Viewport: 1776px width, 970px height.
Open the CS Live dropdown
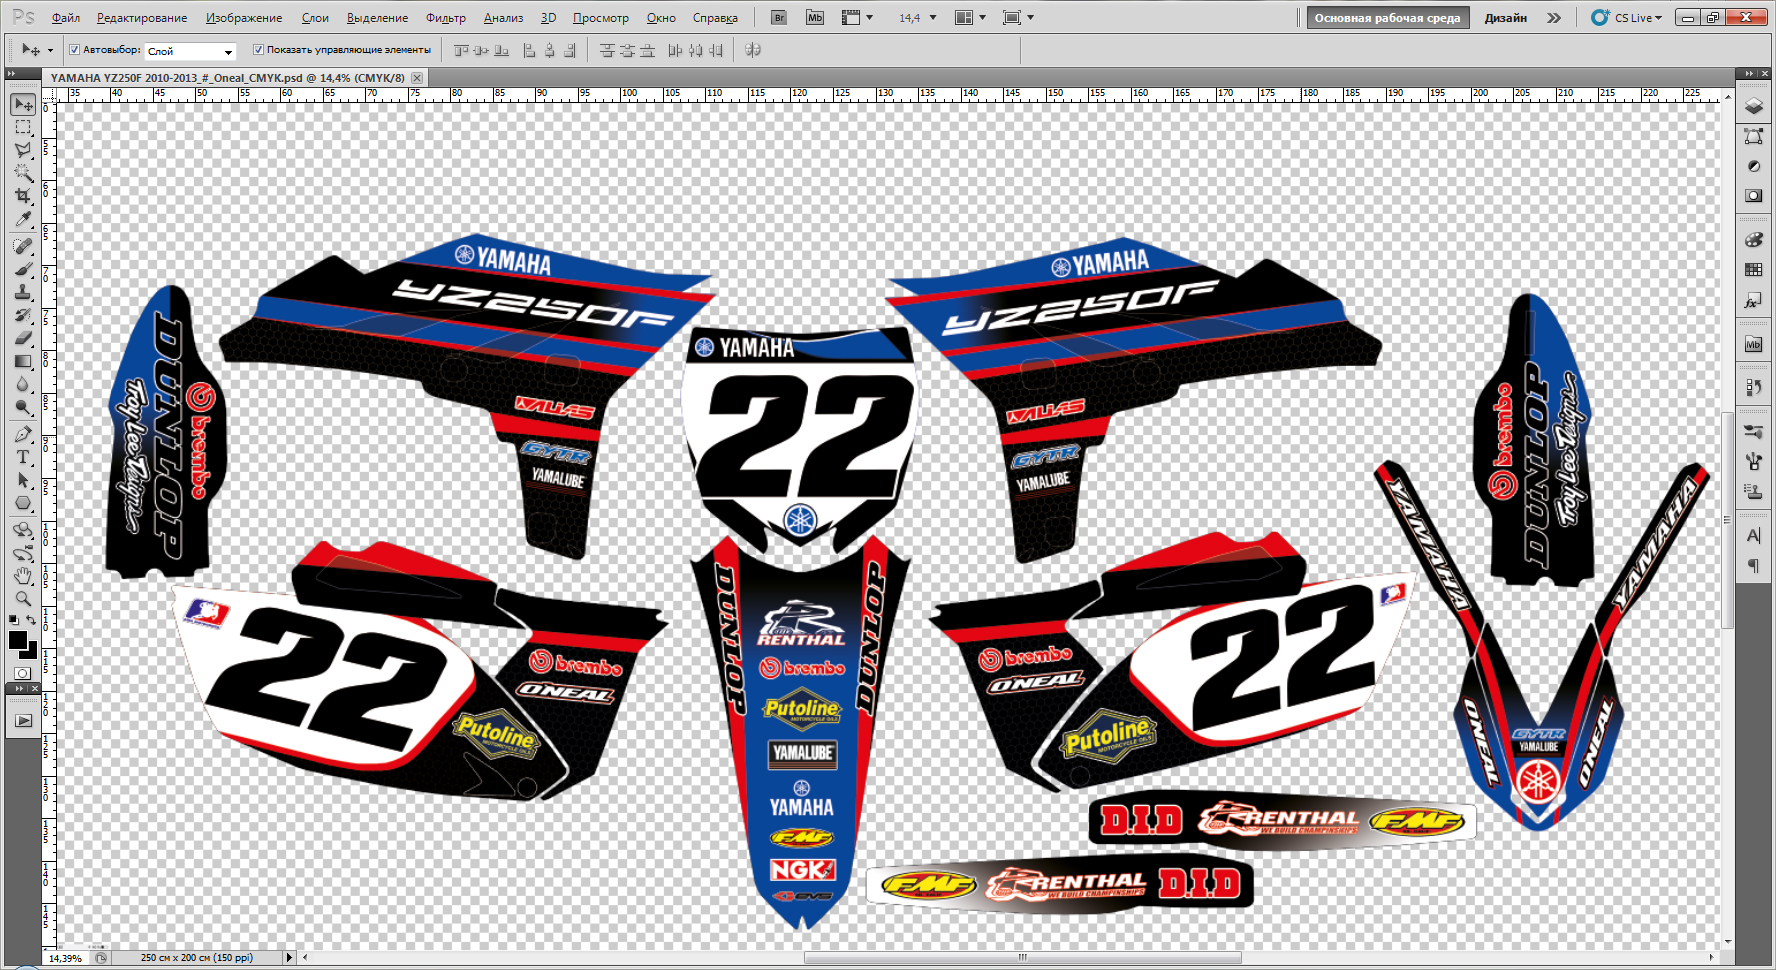1627,18
